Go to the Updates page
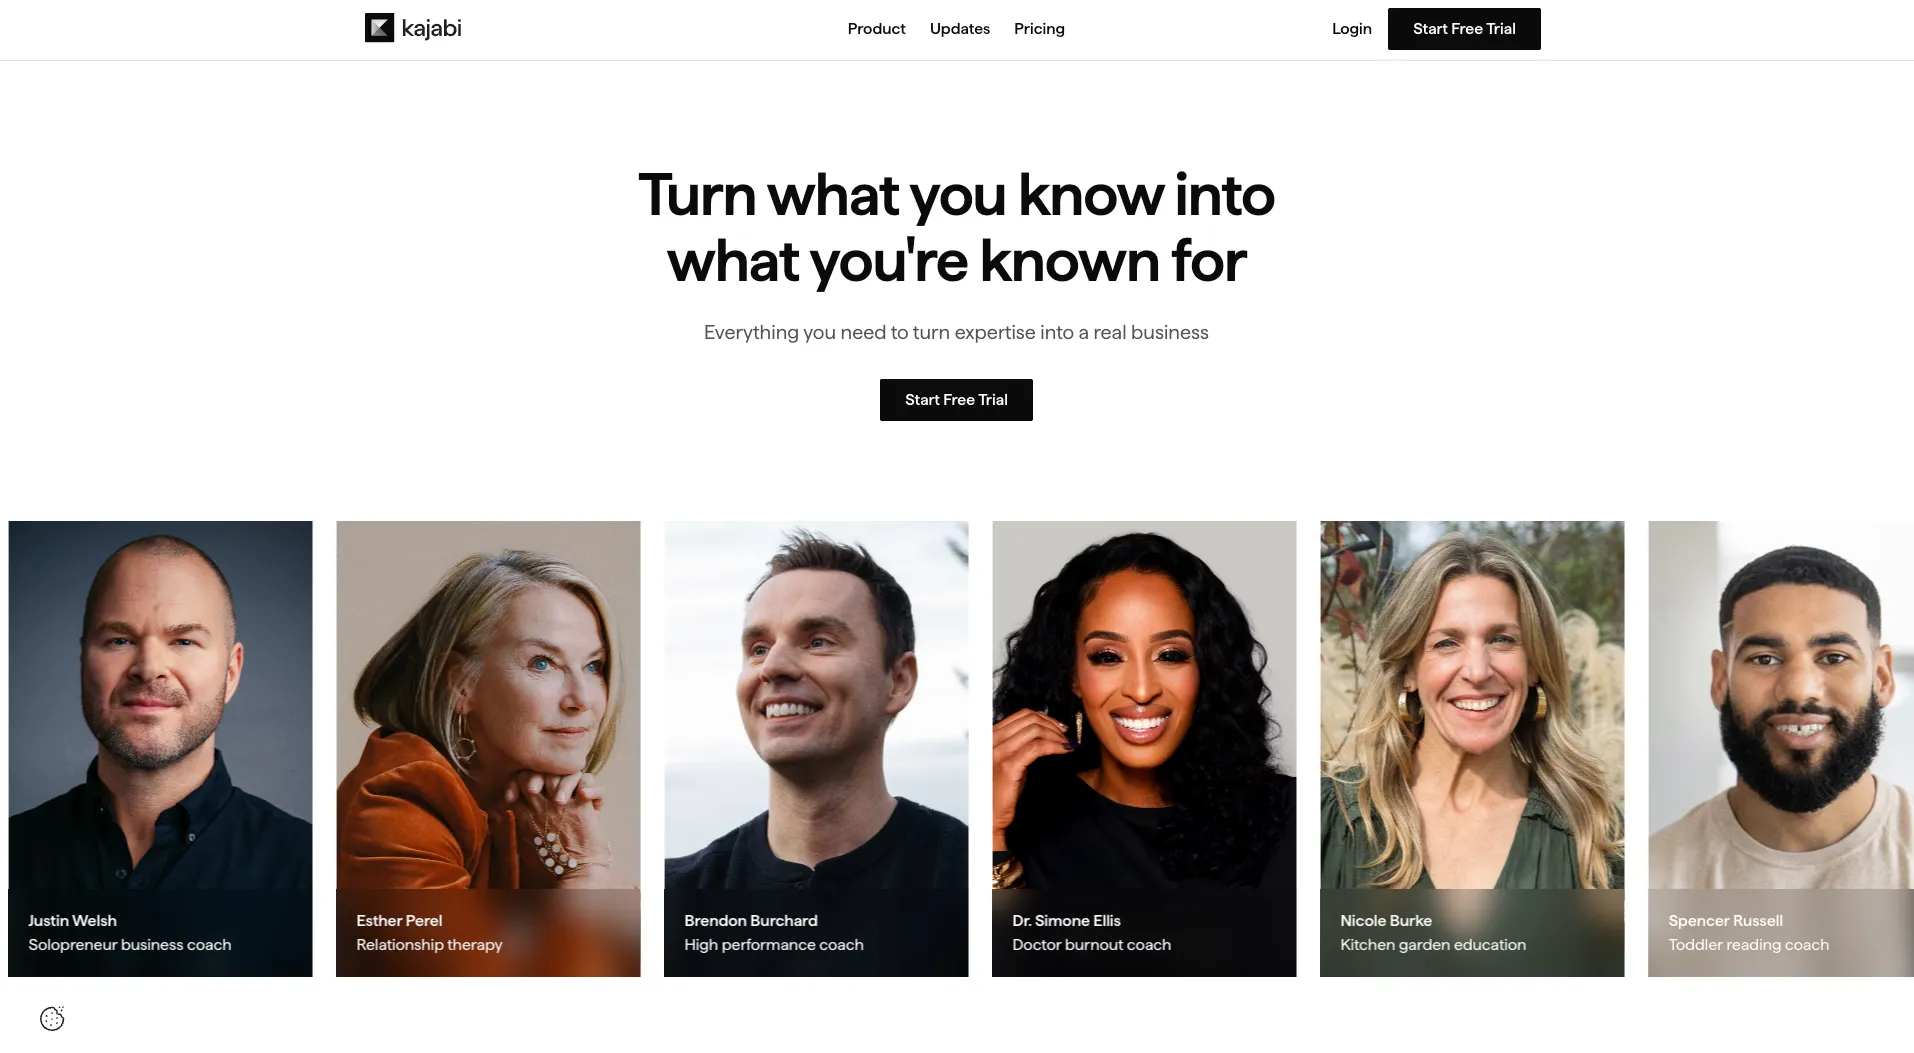Viewport: 1914px width, 1053px height. pyautogui.click(x=959, y=29)
